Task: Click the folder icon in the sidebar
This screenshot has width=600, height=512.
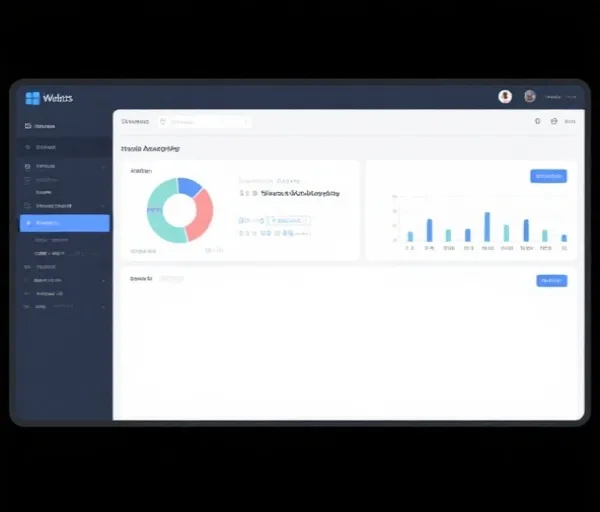Action: pos(27,205)
